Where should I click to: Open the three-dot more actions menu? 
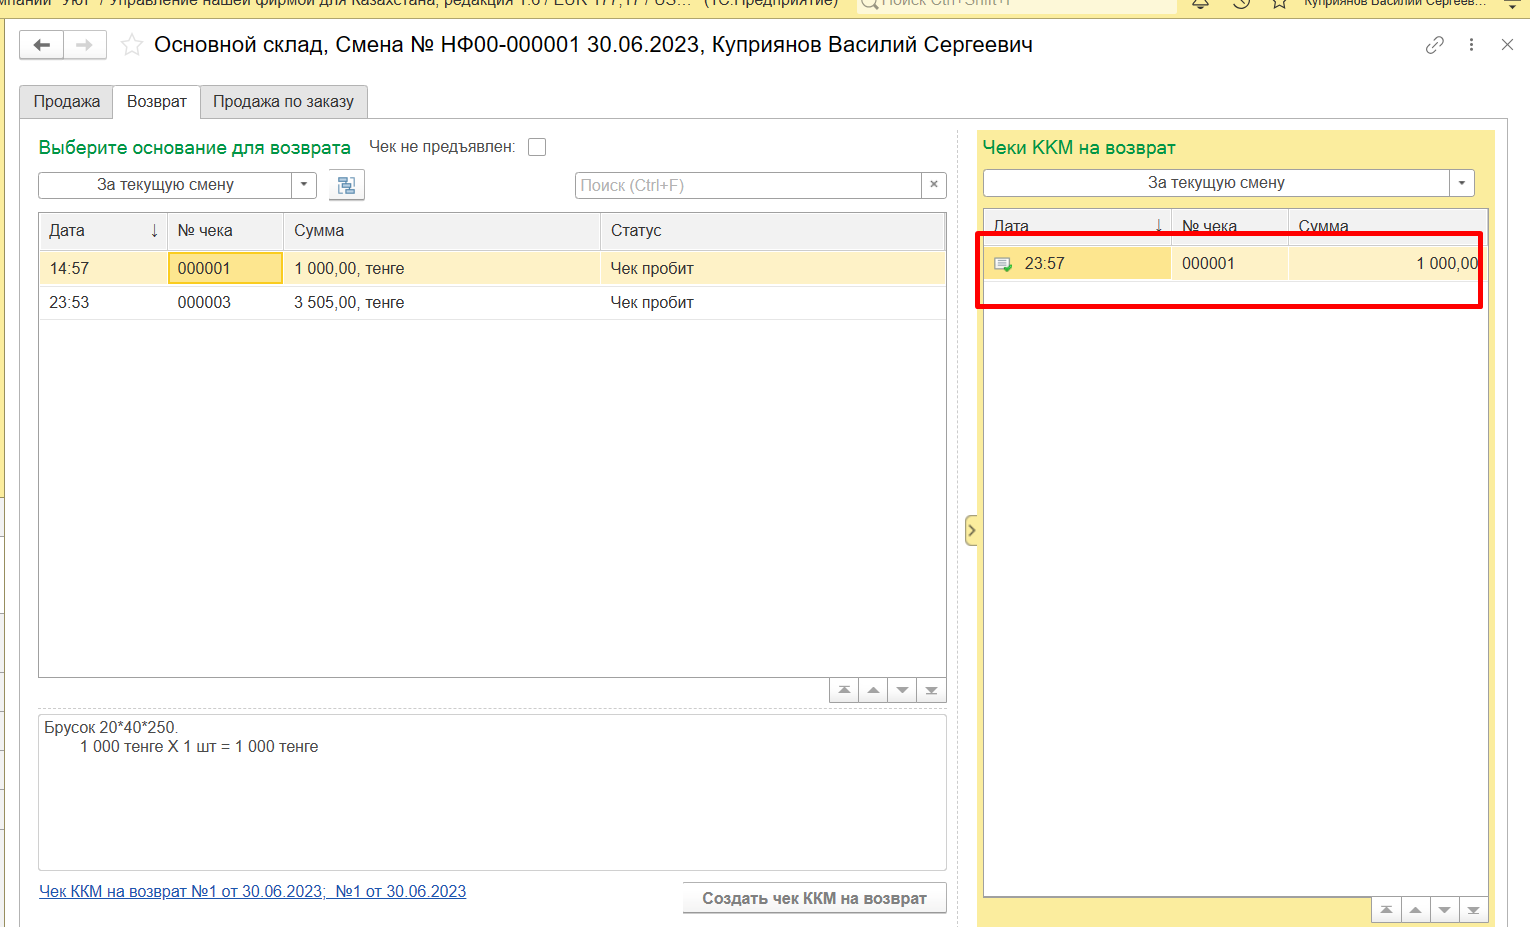tap(1471, 45)
